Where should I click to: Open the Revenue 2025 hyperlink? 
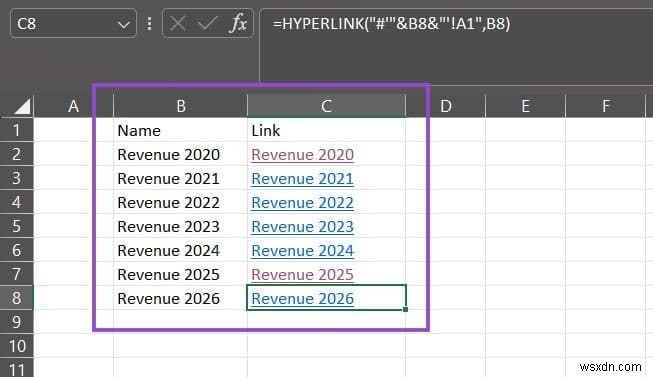point(302,275)
